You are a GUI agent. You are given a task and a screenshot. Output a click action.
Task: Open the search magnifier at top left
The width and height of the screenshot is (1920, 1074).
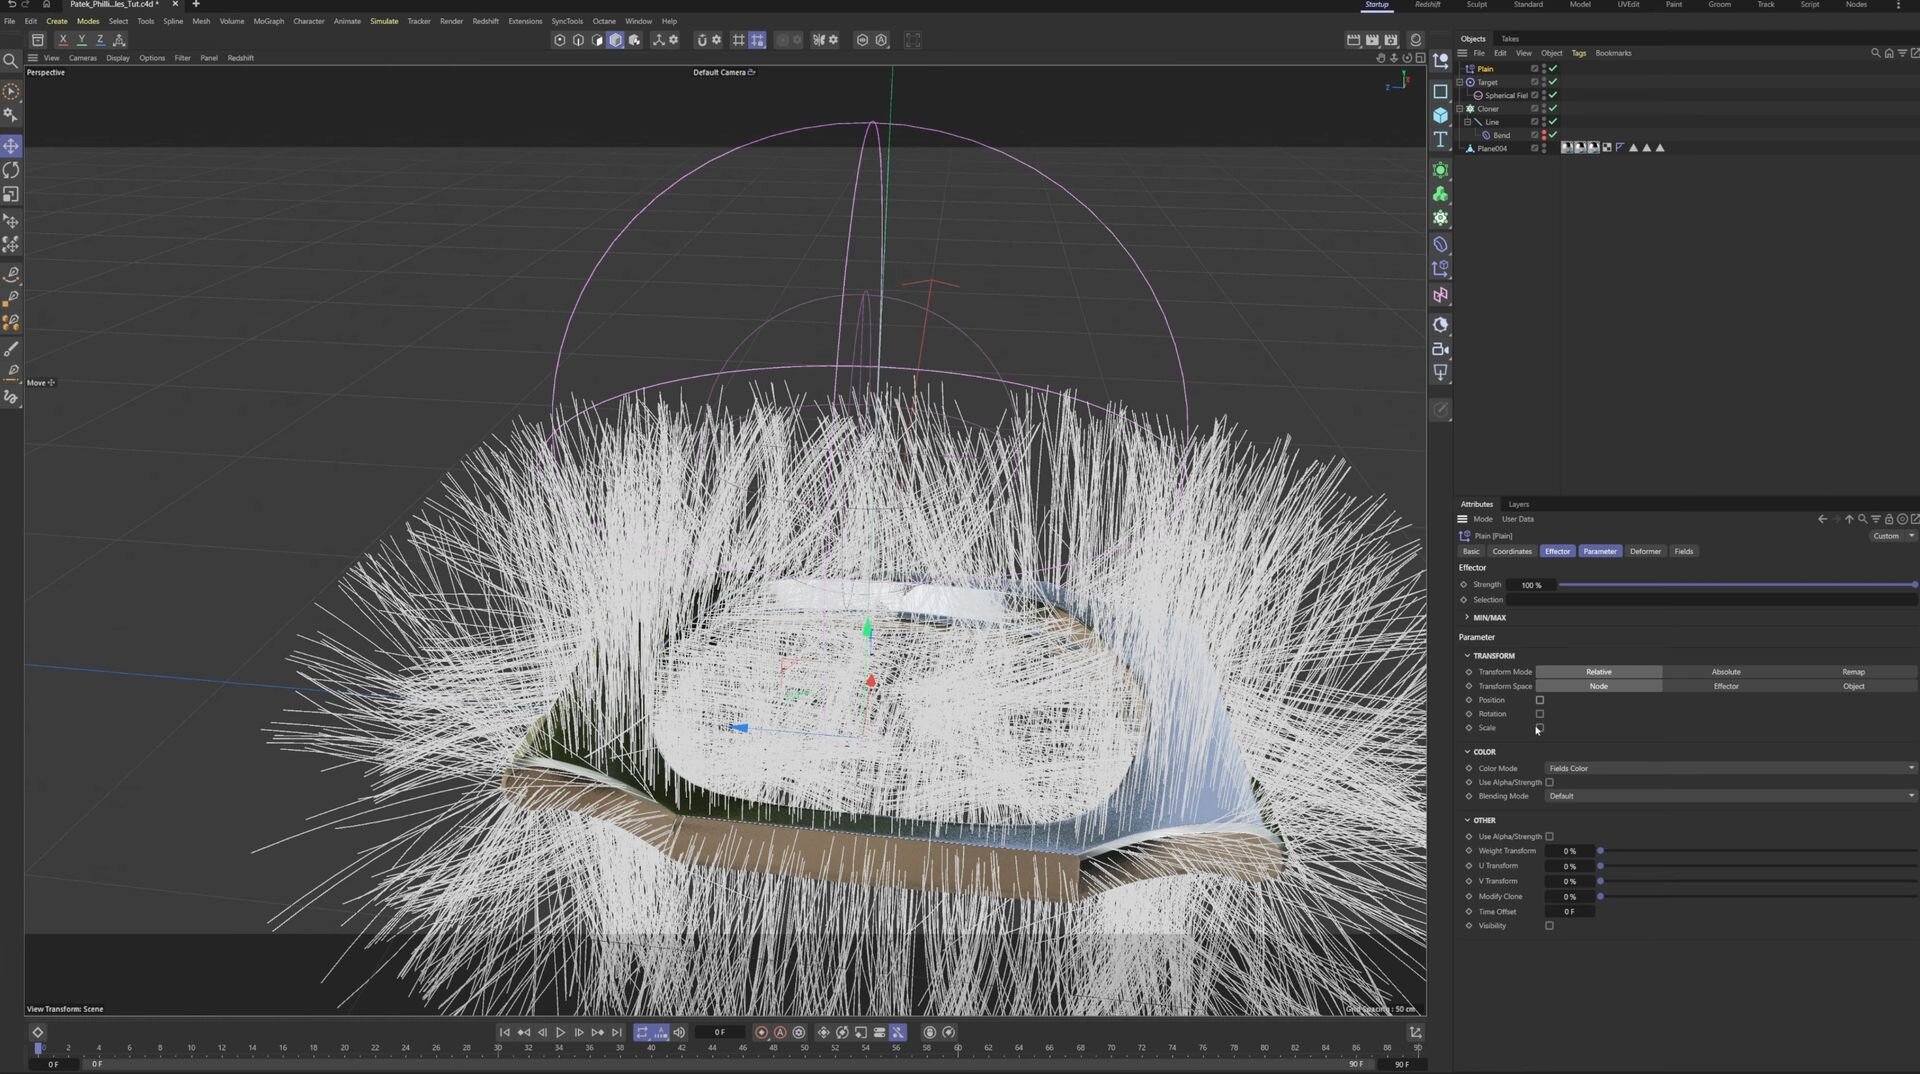[x=11, y=61]
